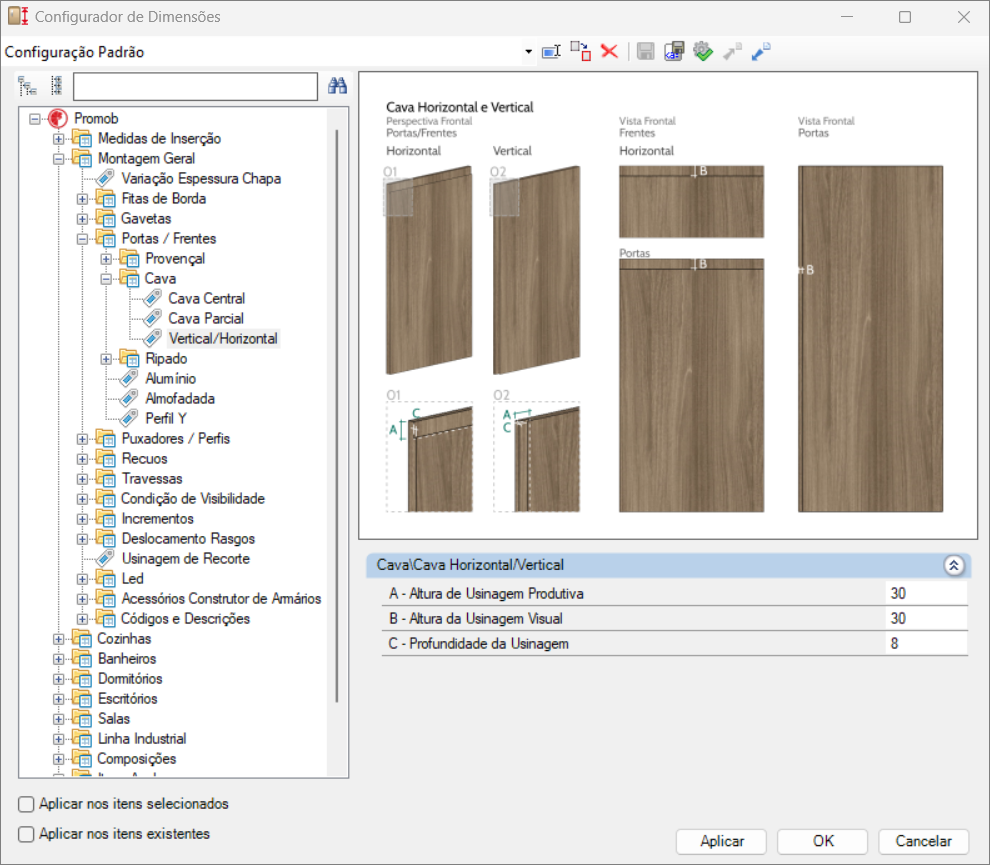Click the tag icon beside Cava Parcial

point(152,318)
